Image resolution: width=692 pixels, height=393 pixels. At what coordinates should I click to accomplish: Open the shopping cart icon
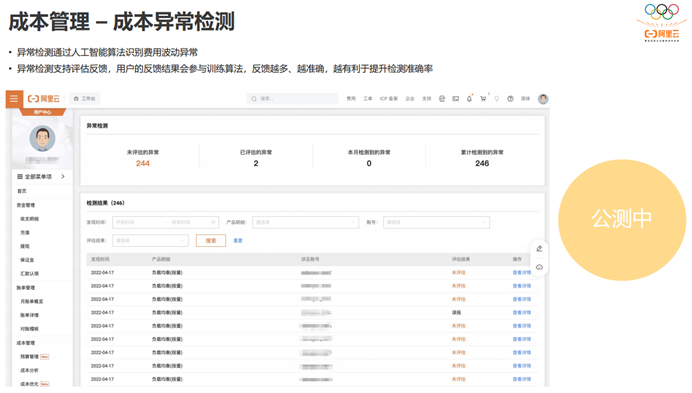tap(483, 99)
